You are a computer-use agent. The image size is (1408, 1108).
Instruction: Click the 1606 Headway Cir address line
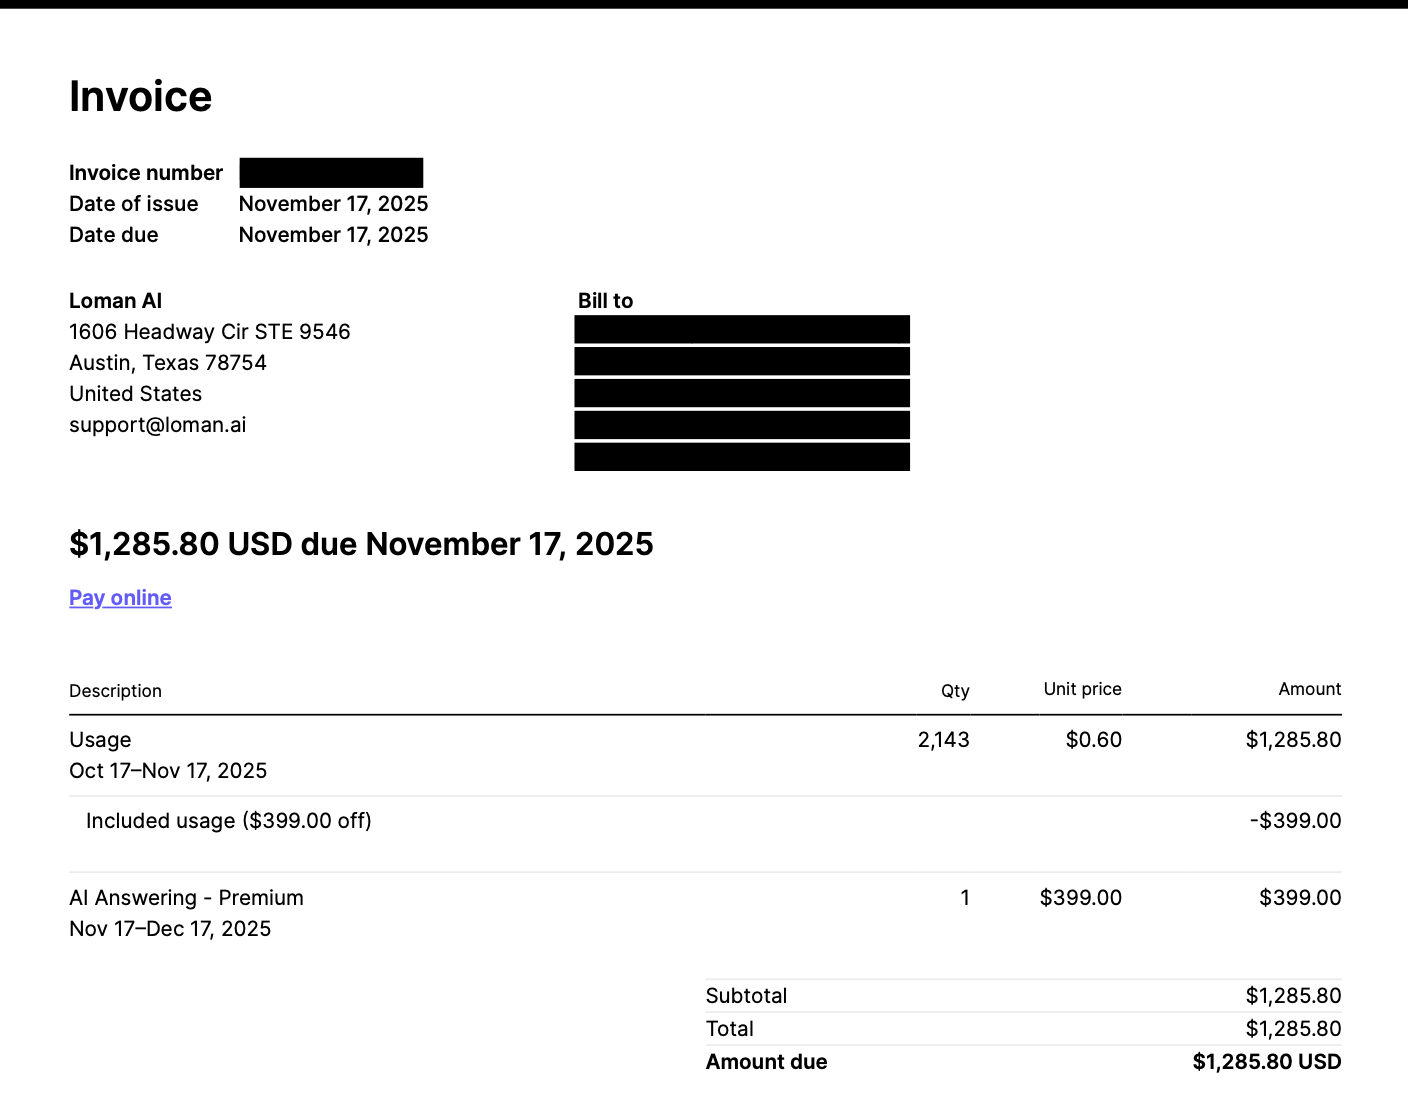209,332
